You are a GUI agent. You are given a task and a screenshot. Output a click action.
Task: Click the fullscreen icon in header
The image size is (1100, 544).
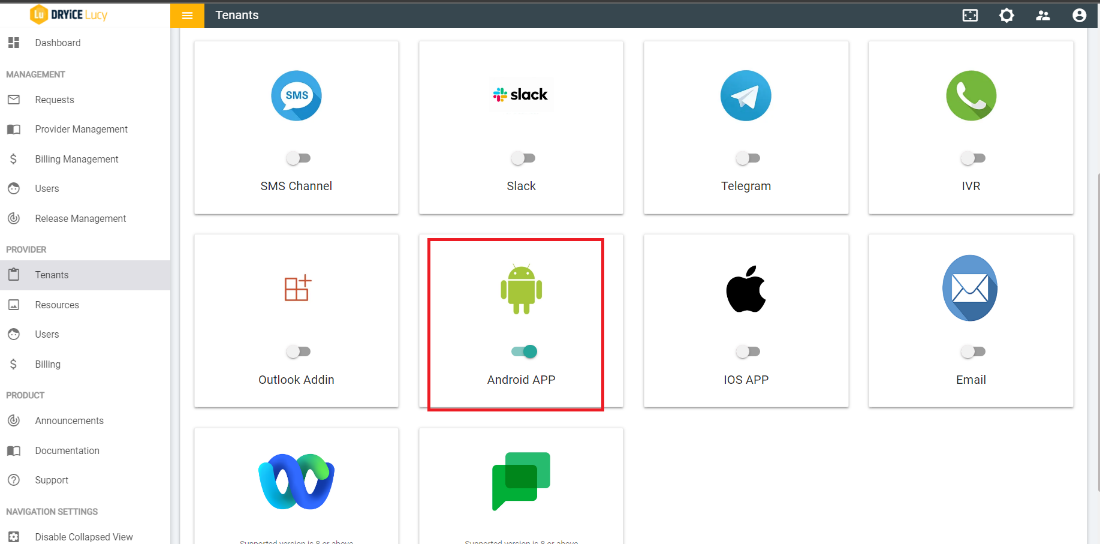970,15
